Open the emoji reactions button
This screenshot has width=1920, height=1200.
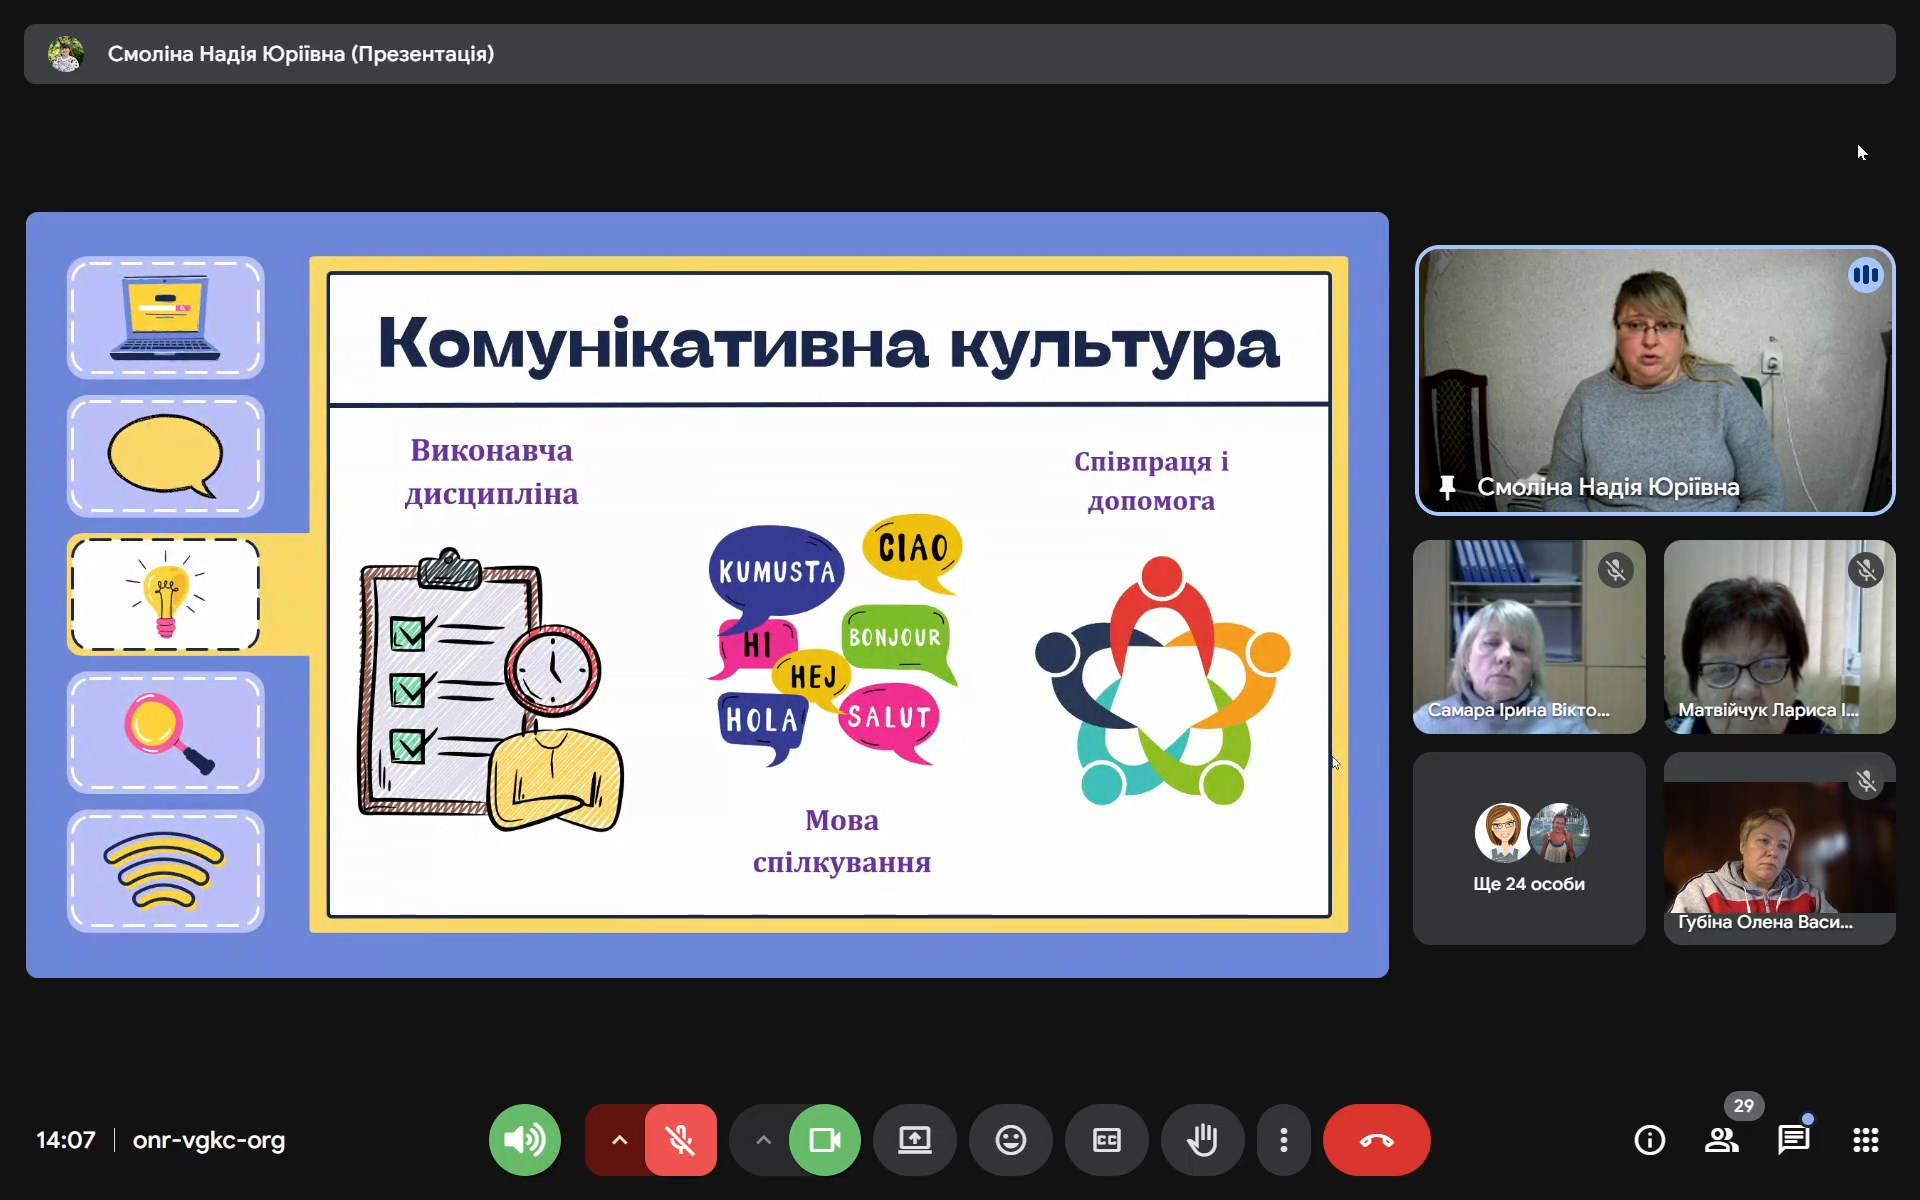1010,1140
